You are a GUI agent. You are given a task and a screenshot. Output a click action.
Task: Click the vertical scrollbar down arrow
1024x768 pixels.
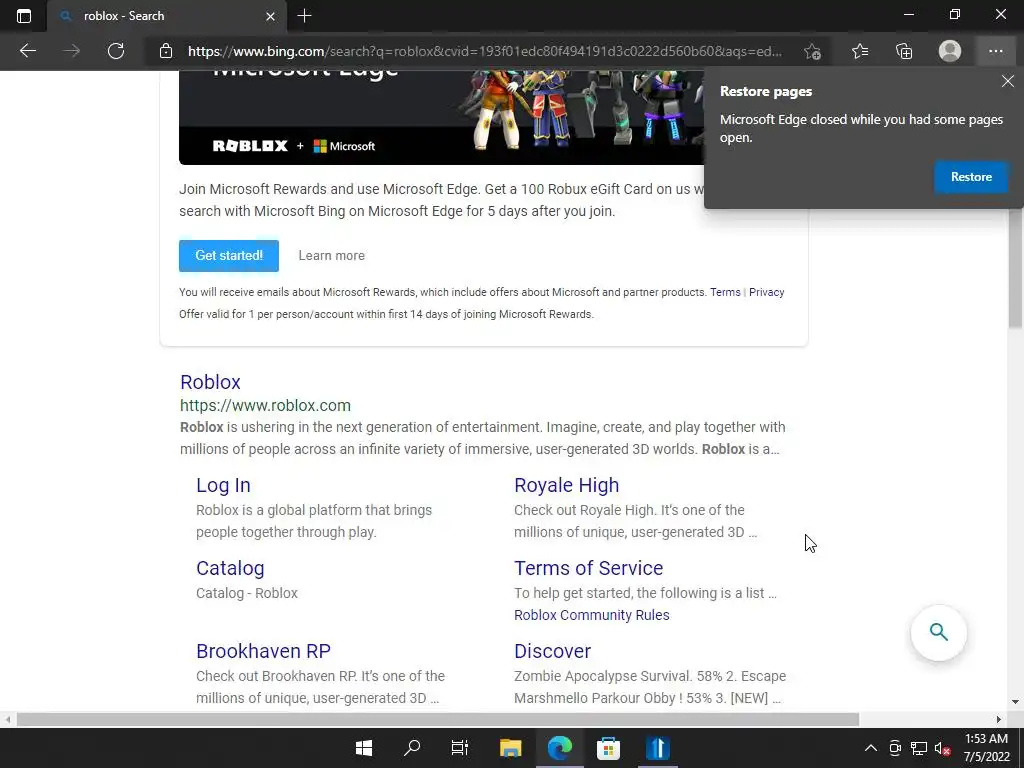pyautogui.click(x=1016, y=702)
